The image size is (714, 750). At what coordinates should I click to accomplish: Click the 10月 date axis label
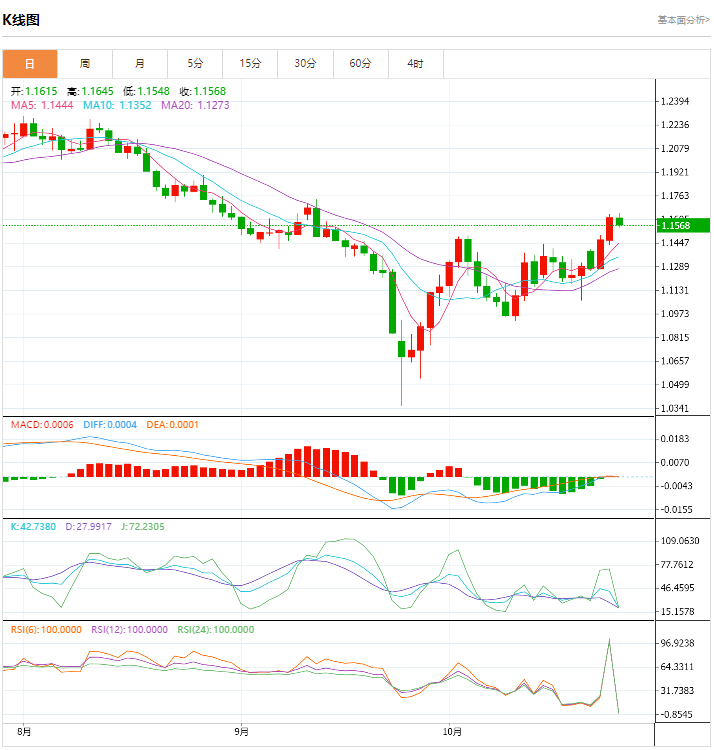(452, 732)
